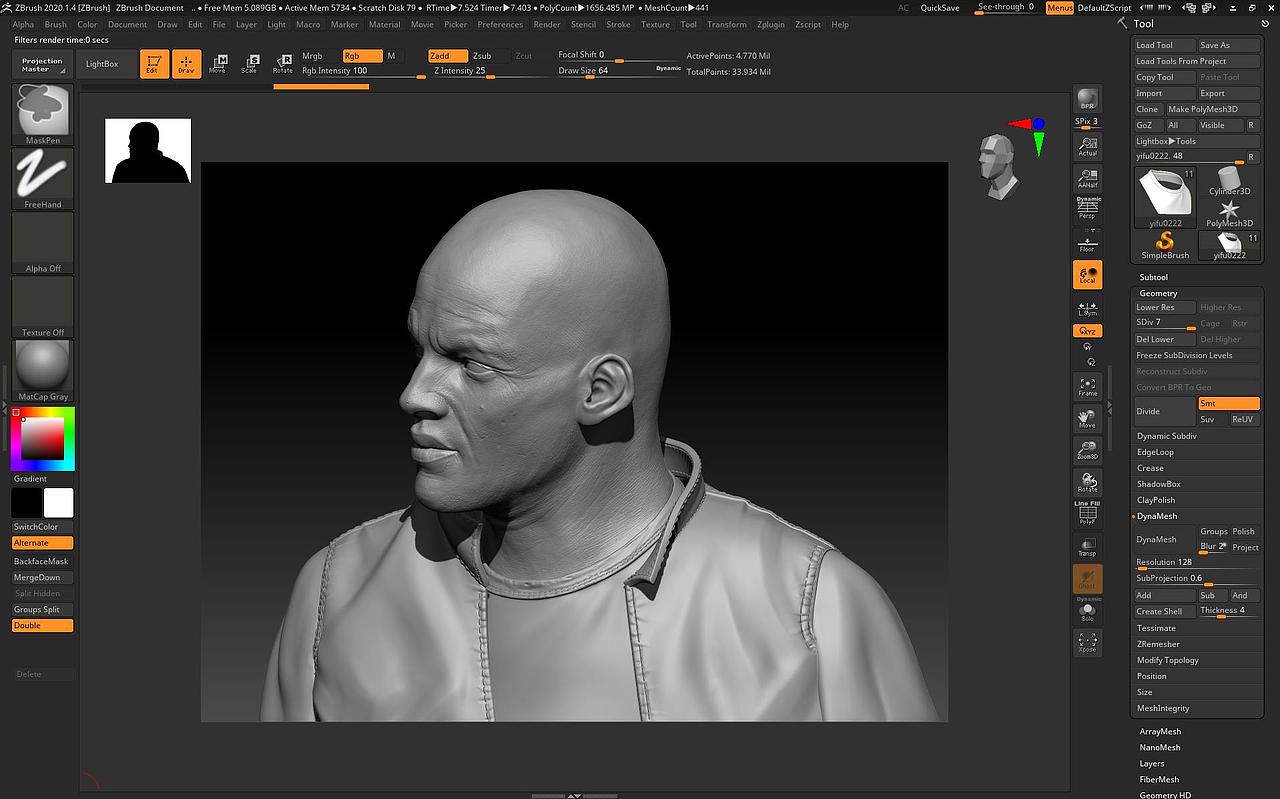Activate the Draw mode icon

click(x=186, y=64)
